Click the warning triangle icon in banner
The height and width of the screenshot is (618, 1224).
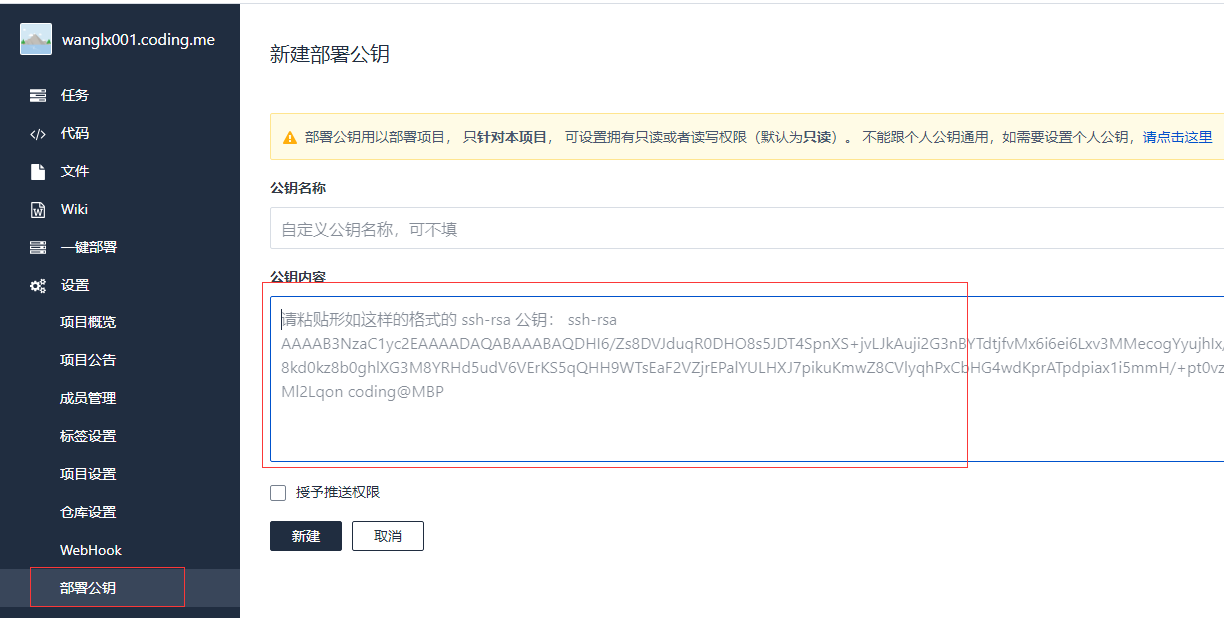[289, 135]
